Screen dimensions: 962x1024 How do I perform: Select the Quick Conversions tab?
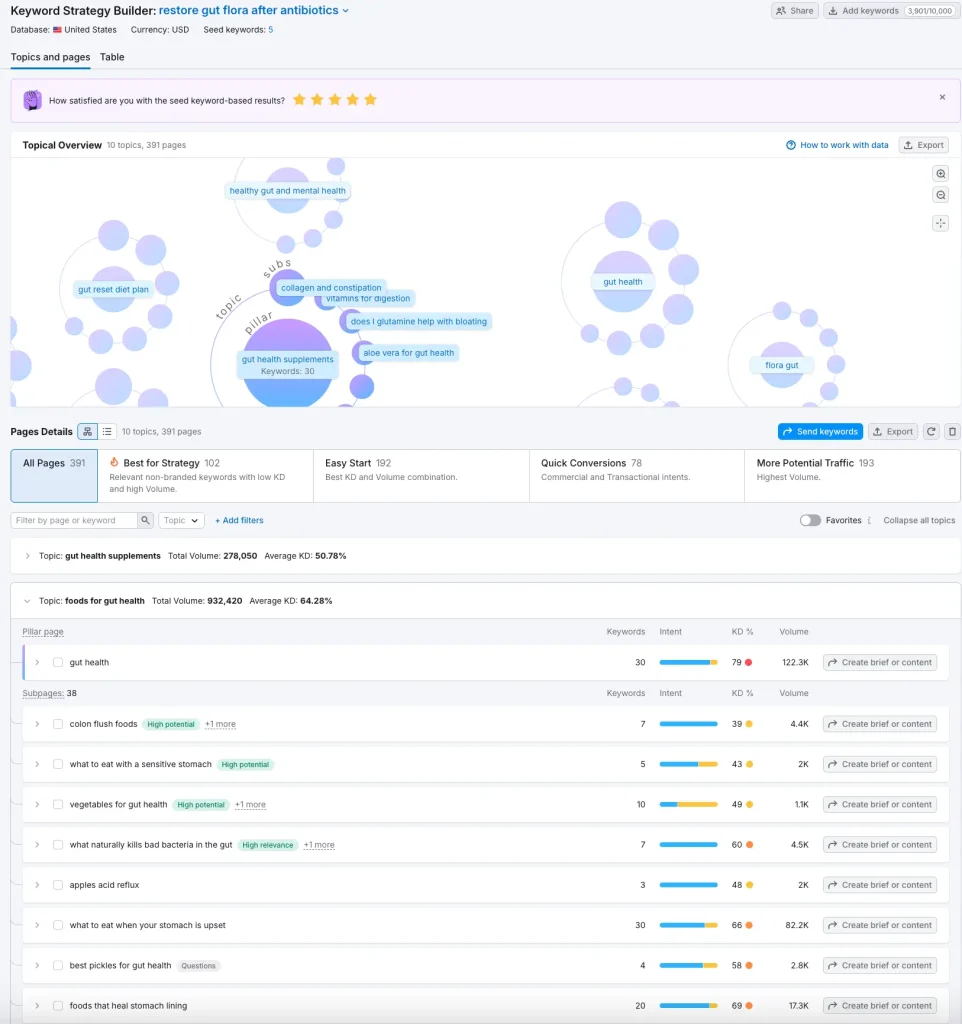click(x=635, y=475)
